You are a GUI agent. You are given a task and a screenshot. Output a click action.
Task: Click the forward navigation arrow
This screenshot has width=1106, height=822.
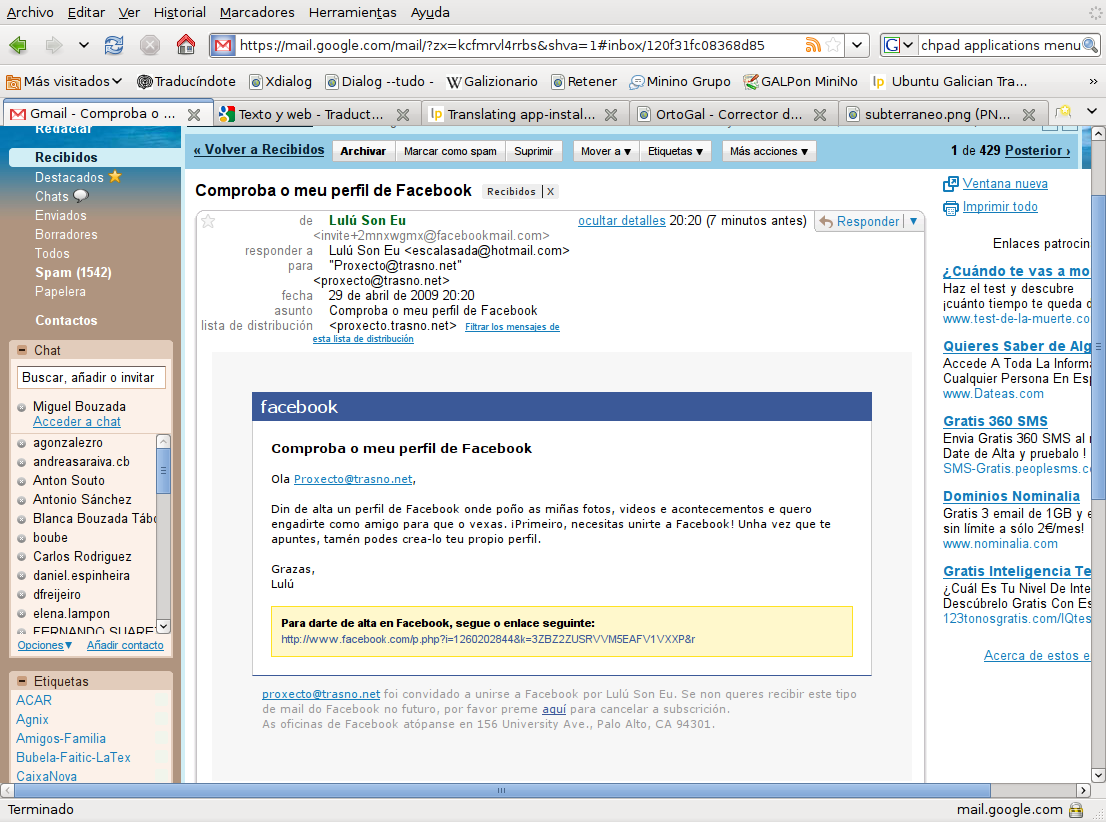[x=53, y=46]
